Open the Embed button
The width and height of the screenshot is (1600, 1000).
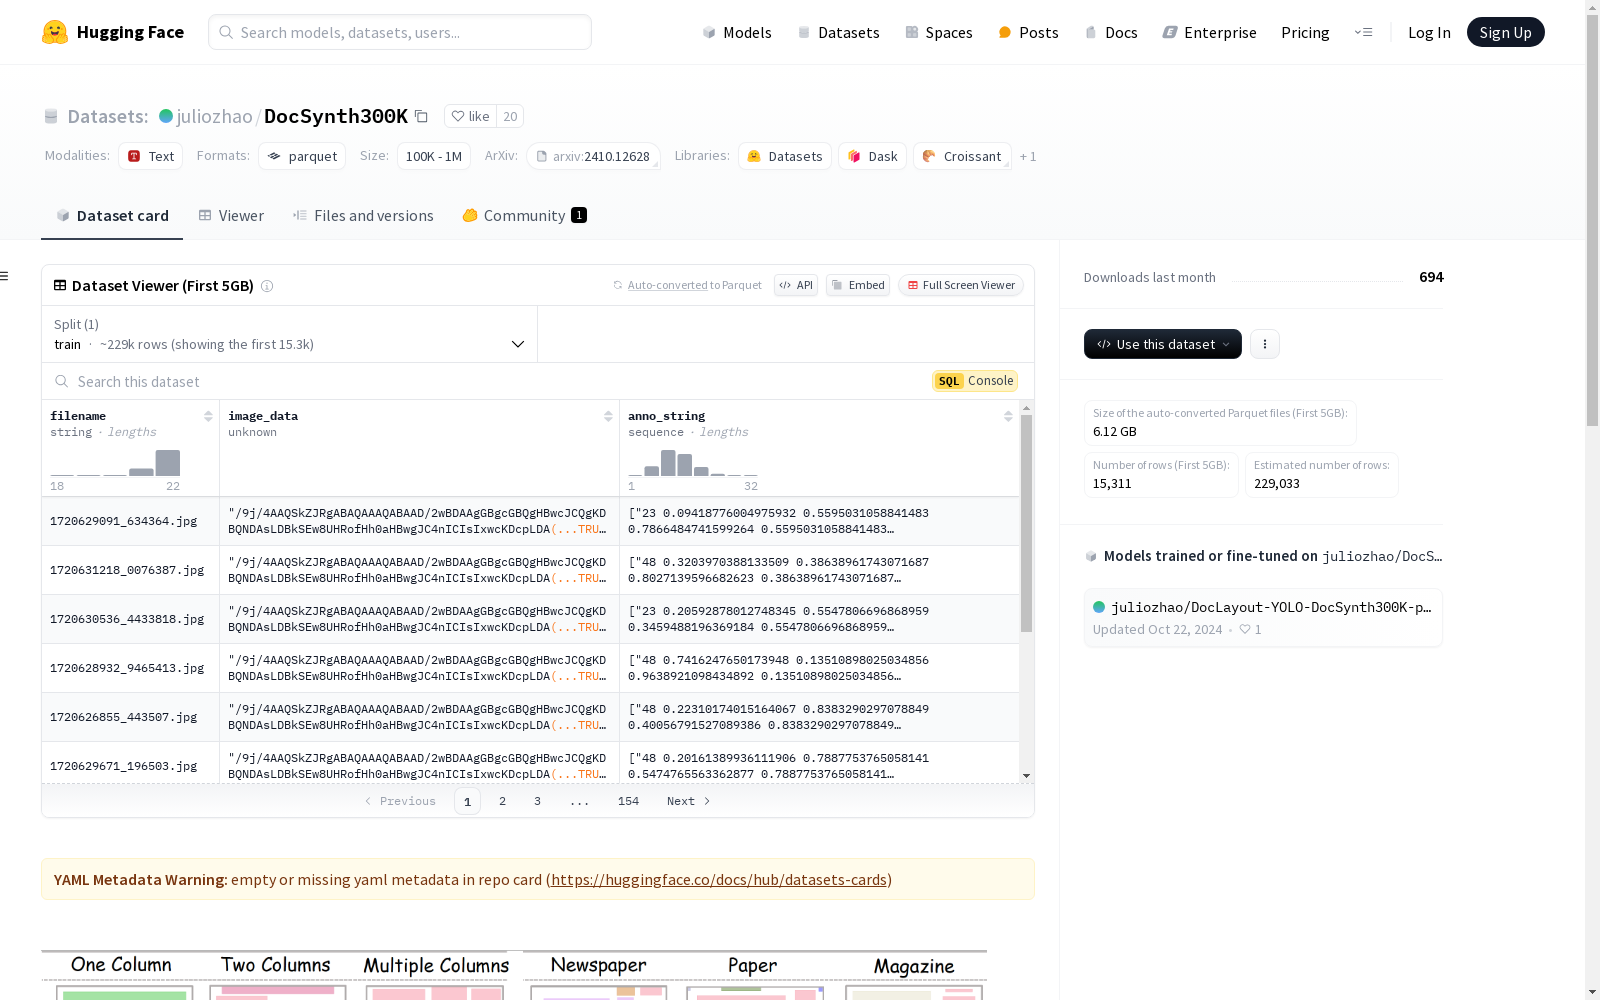[x=858, y=285]
